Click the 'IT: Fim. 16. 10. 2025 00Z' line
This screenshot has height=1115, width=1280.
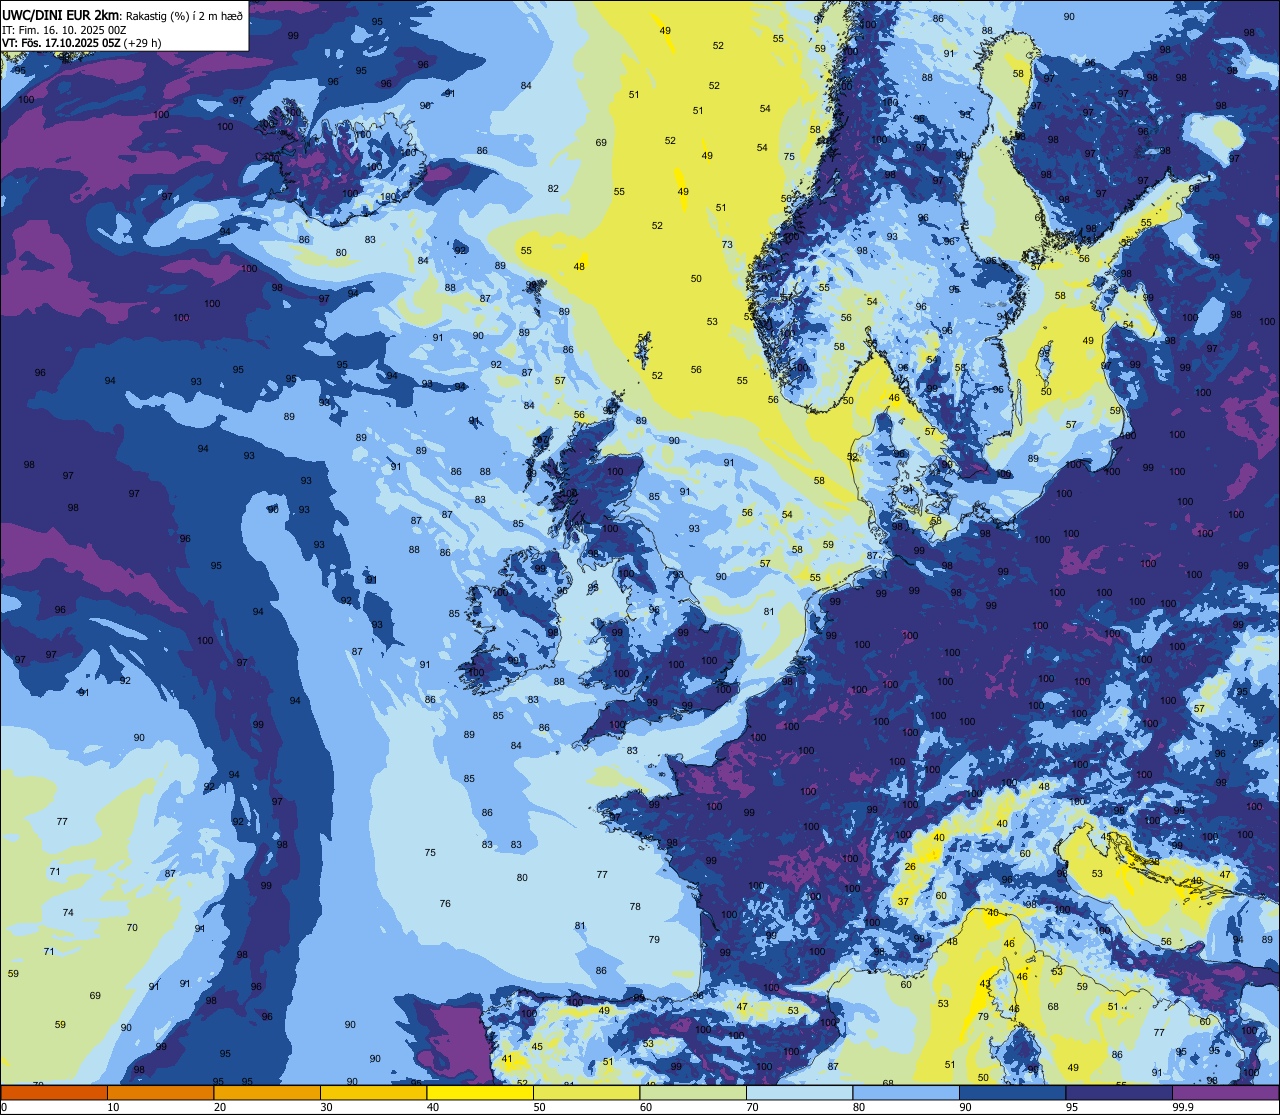[x=65, y=30]
